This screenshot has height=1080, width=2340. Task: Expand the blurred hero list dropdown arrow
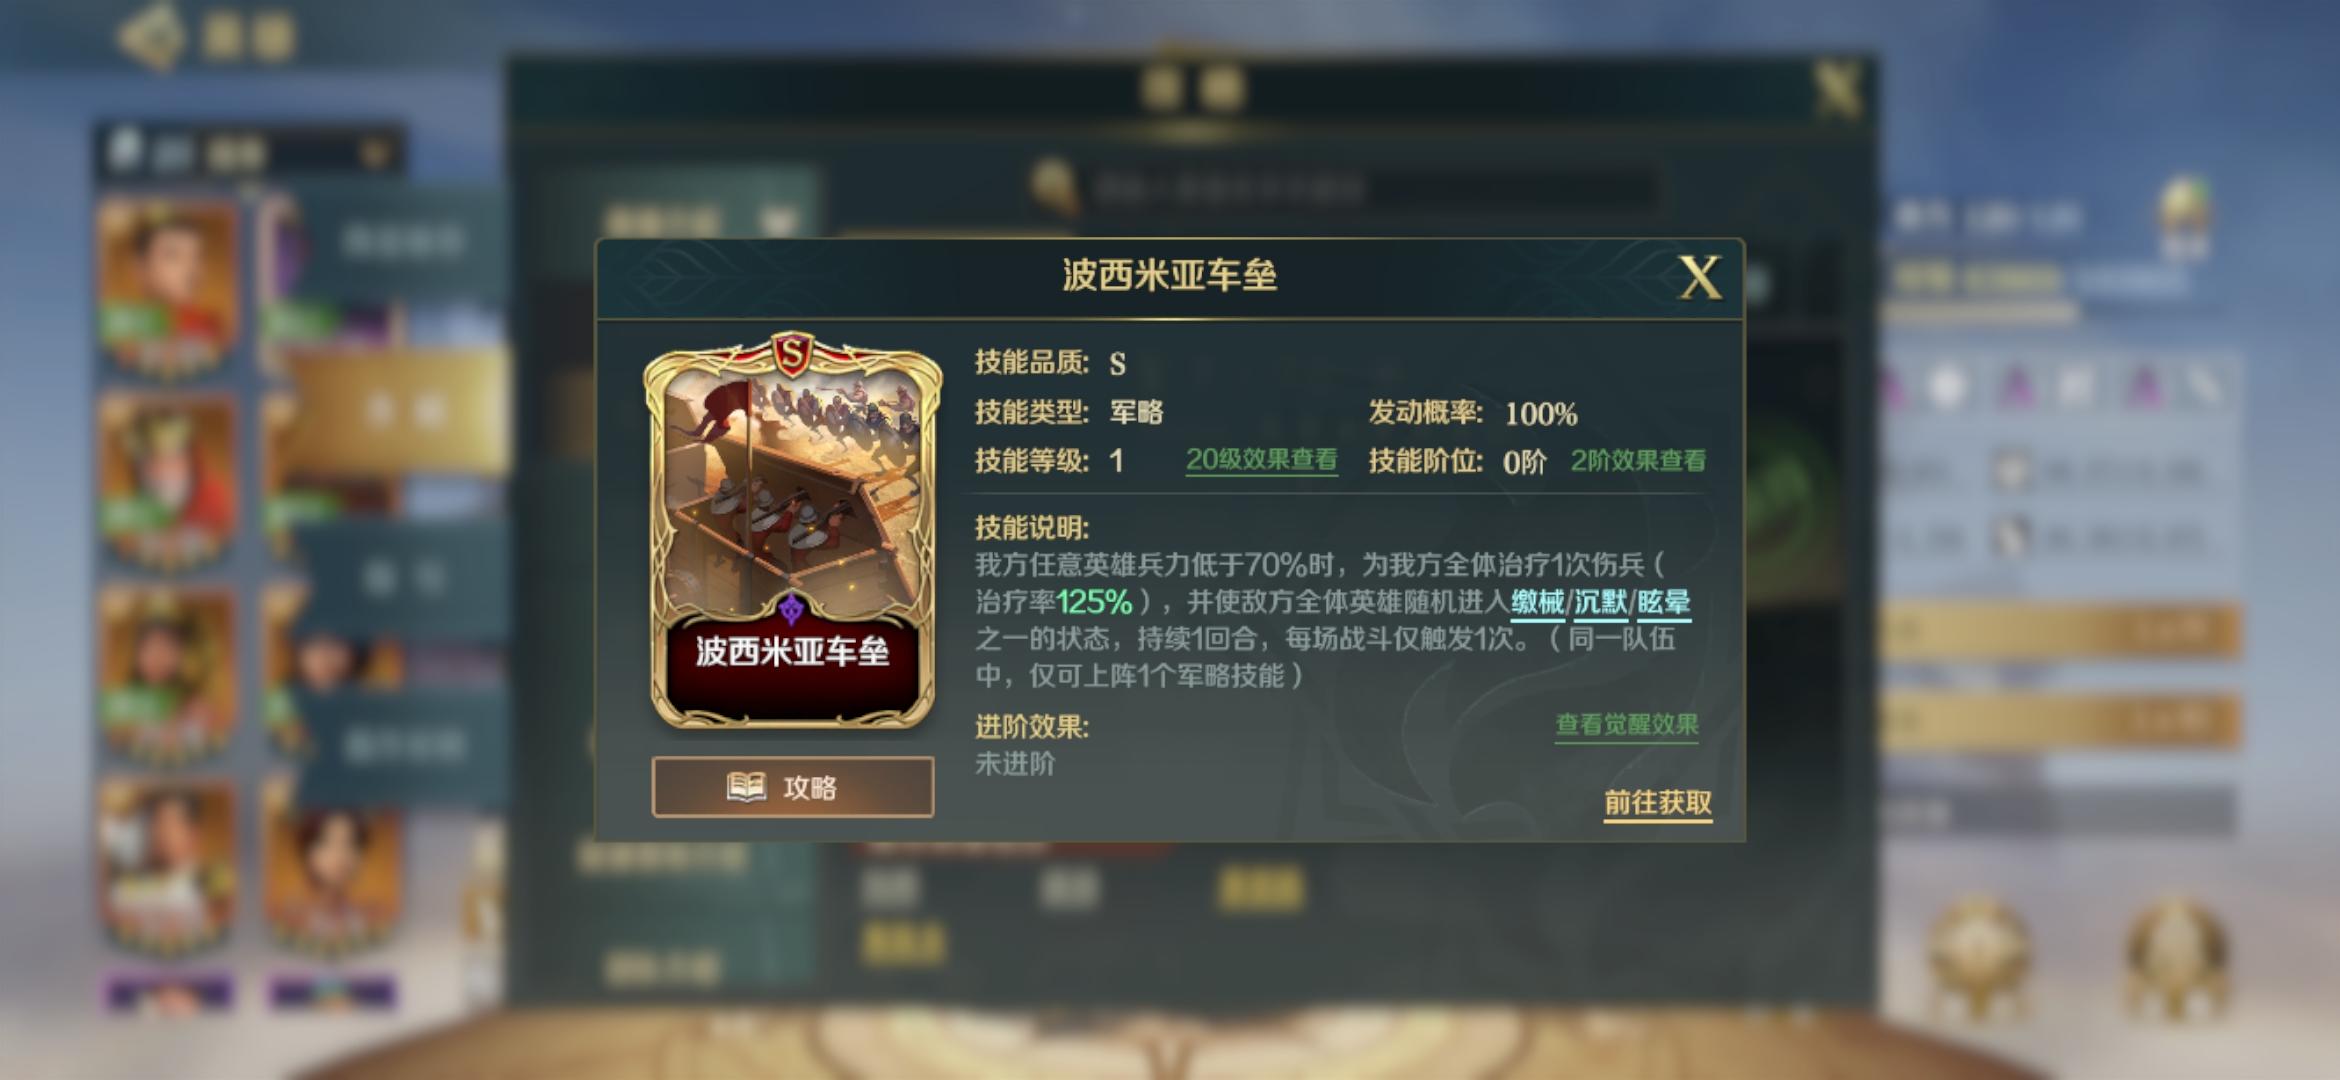point(375,153)
